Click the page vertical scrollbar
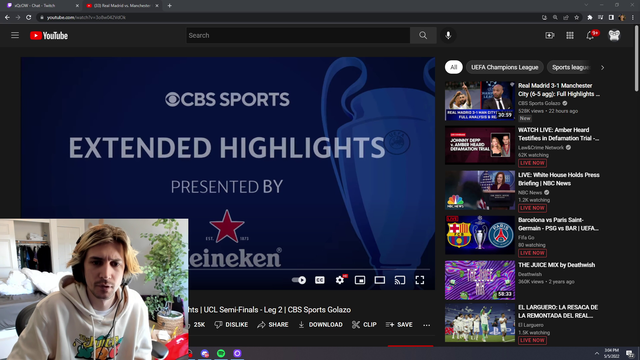Viewport: 640px width, 360px height. [x=637, y=57]
